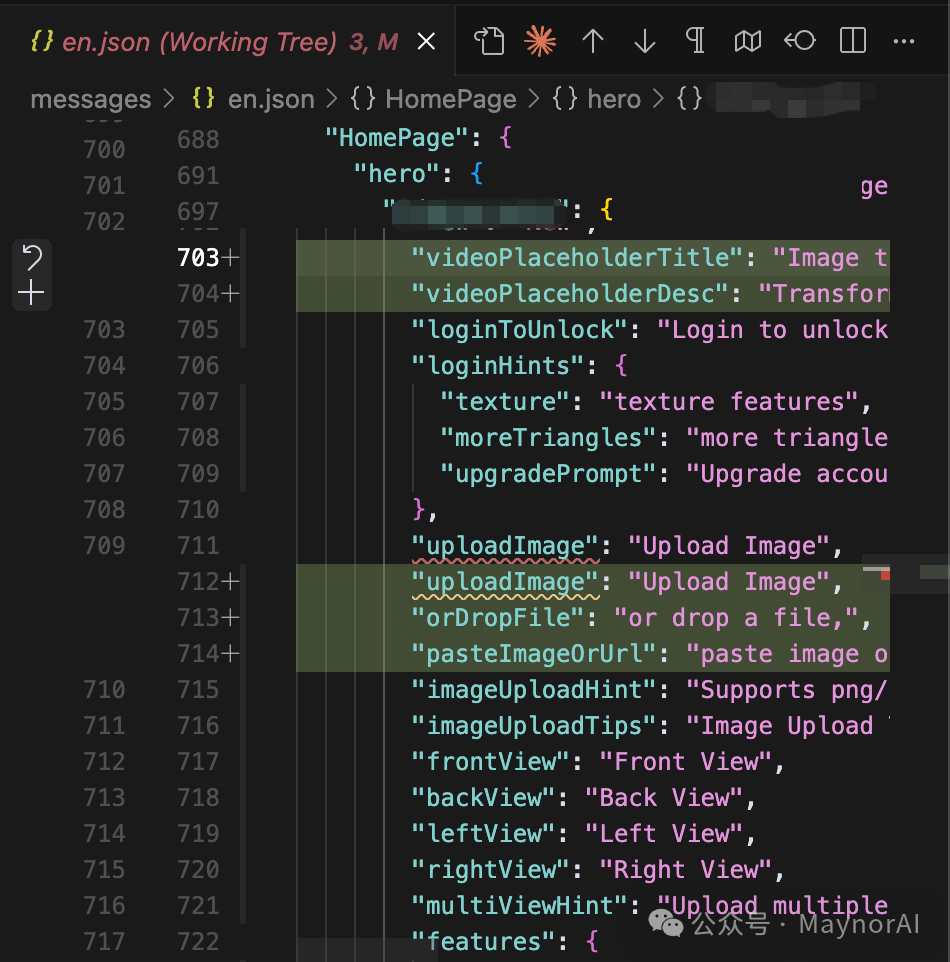Click red marker in overview ruler
The height and width of the screenshot is (962, 950).
[x=885, y=575]
